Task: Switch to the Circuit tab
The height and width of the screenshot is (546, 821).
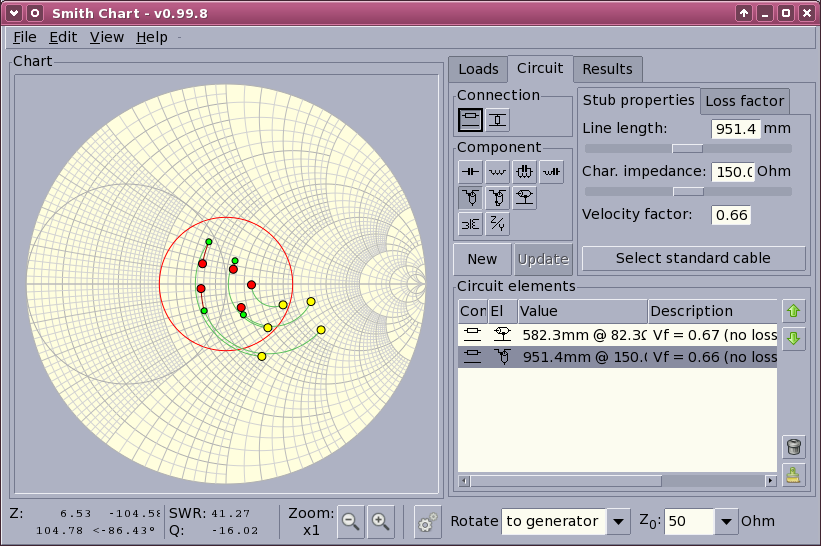Action: click(540, 68)
